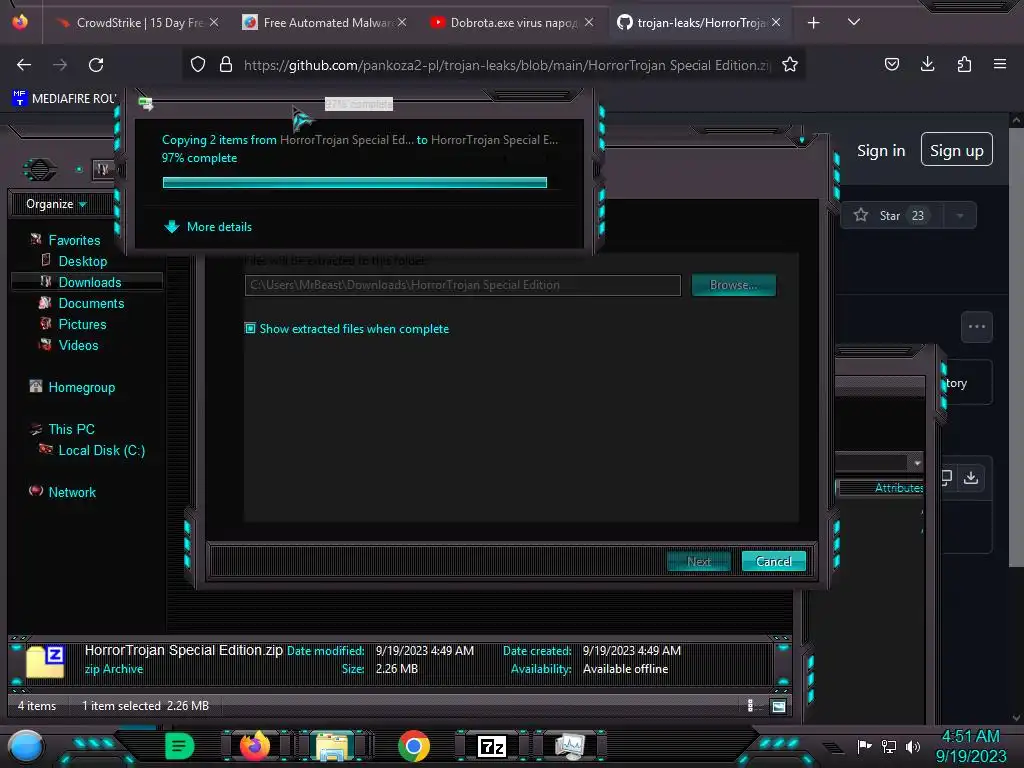Image resolution: width=1024 pixels, height=768 pixels.
Task: Open the extensions puzzle icon
Action: click(964, 64)
